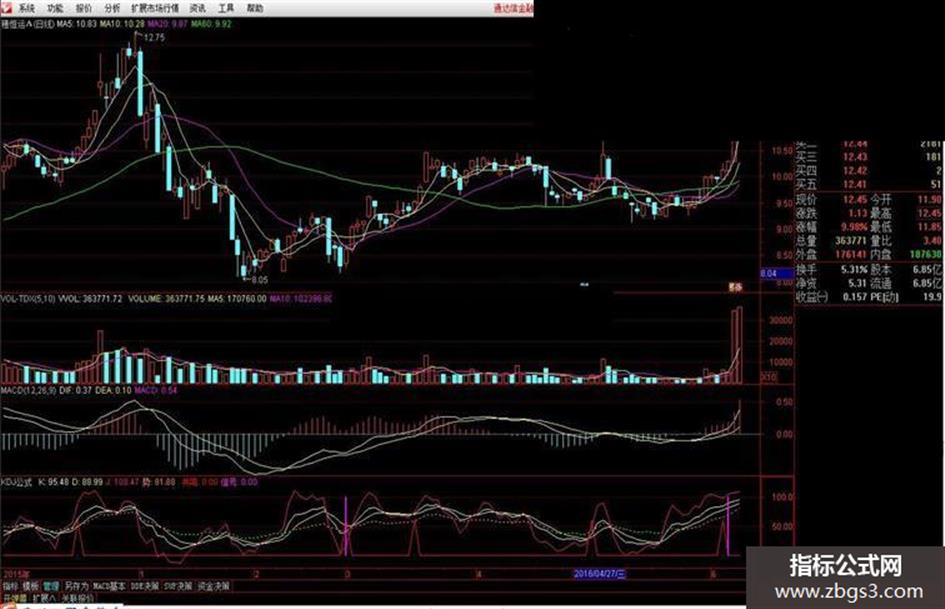Click the 现价 12.45 value
945x609 pixels.
[x=855, y=200]
